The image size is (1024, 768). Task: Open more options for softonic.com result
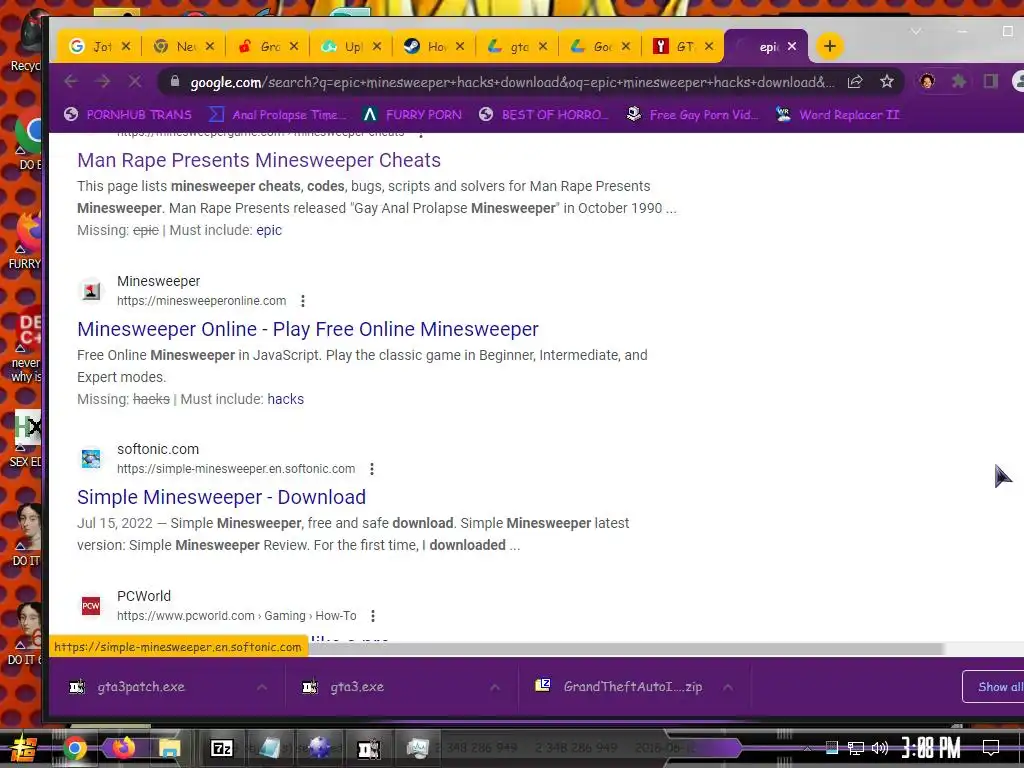point(372,469)
